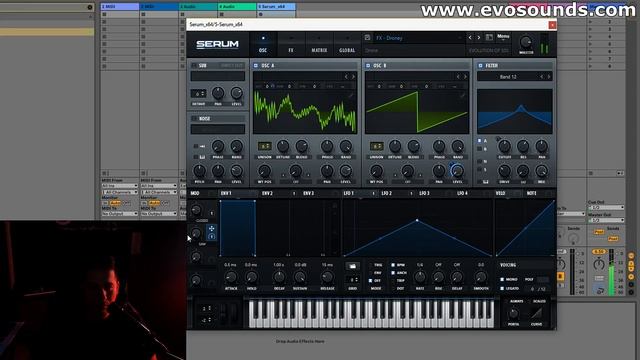The width and height of the screenshot is (640, 360).
Task: Click the envelope Attack knob
Action: (x=231, y=278)
